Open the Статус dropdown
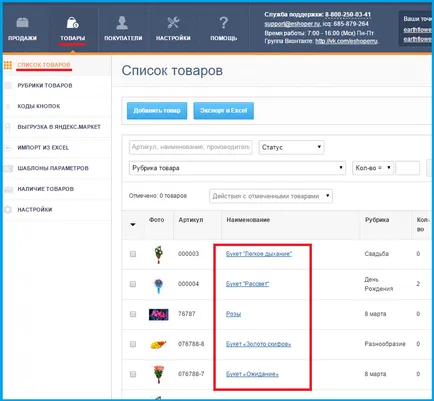 tap(291, 147)
